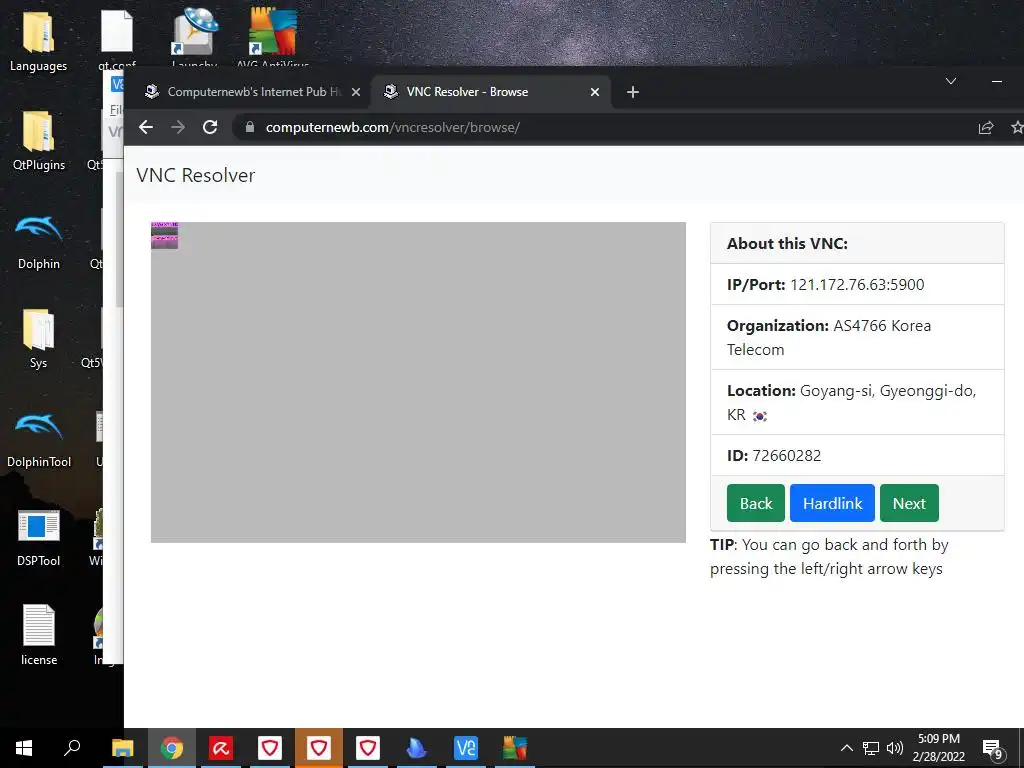The image size is (1024, 768).
Task: Open the notification center icon
Action: tap(992, 748)
